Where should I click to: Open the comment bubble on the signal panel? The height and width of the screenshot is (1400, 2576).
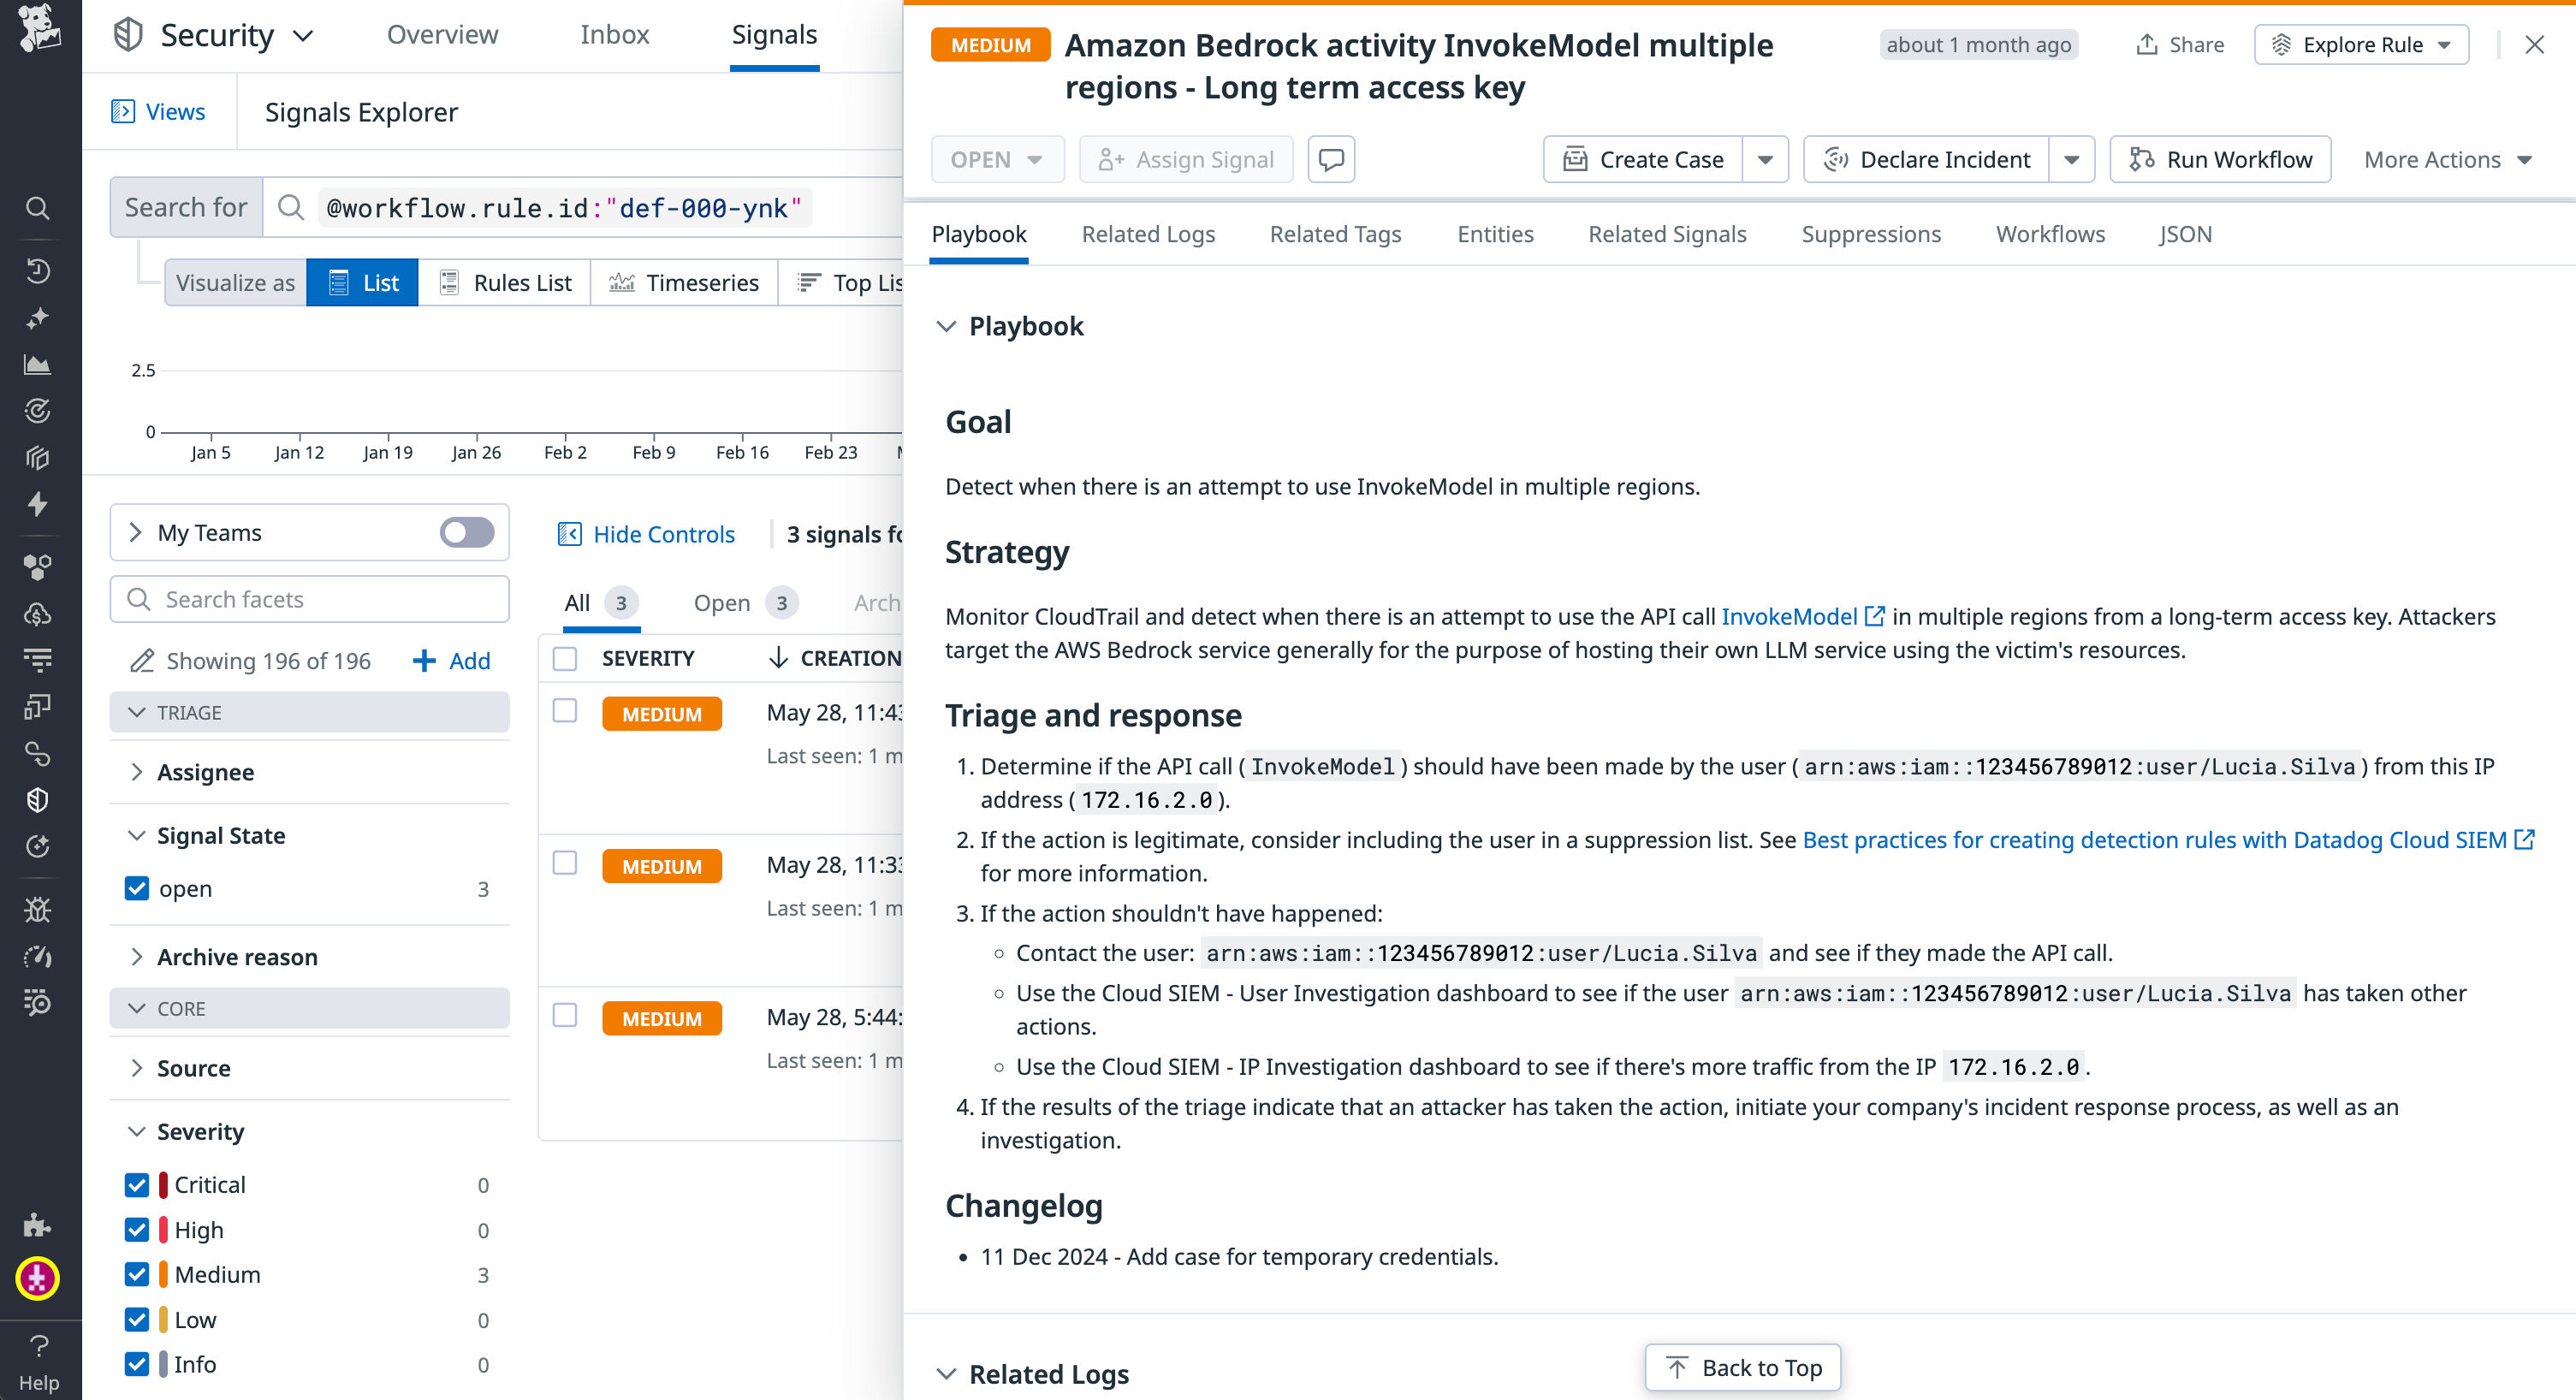[x=1331, y=158]
